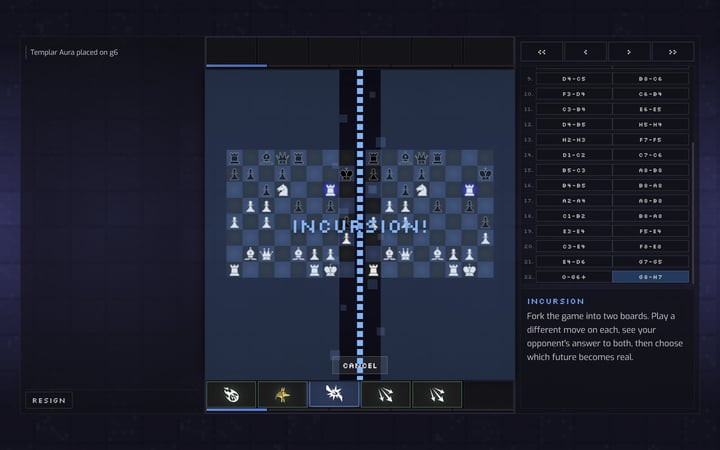
Task: Click the black pawn on left board e5
Action: coord(298,206)
